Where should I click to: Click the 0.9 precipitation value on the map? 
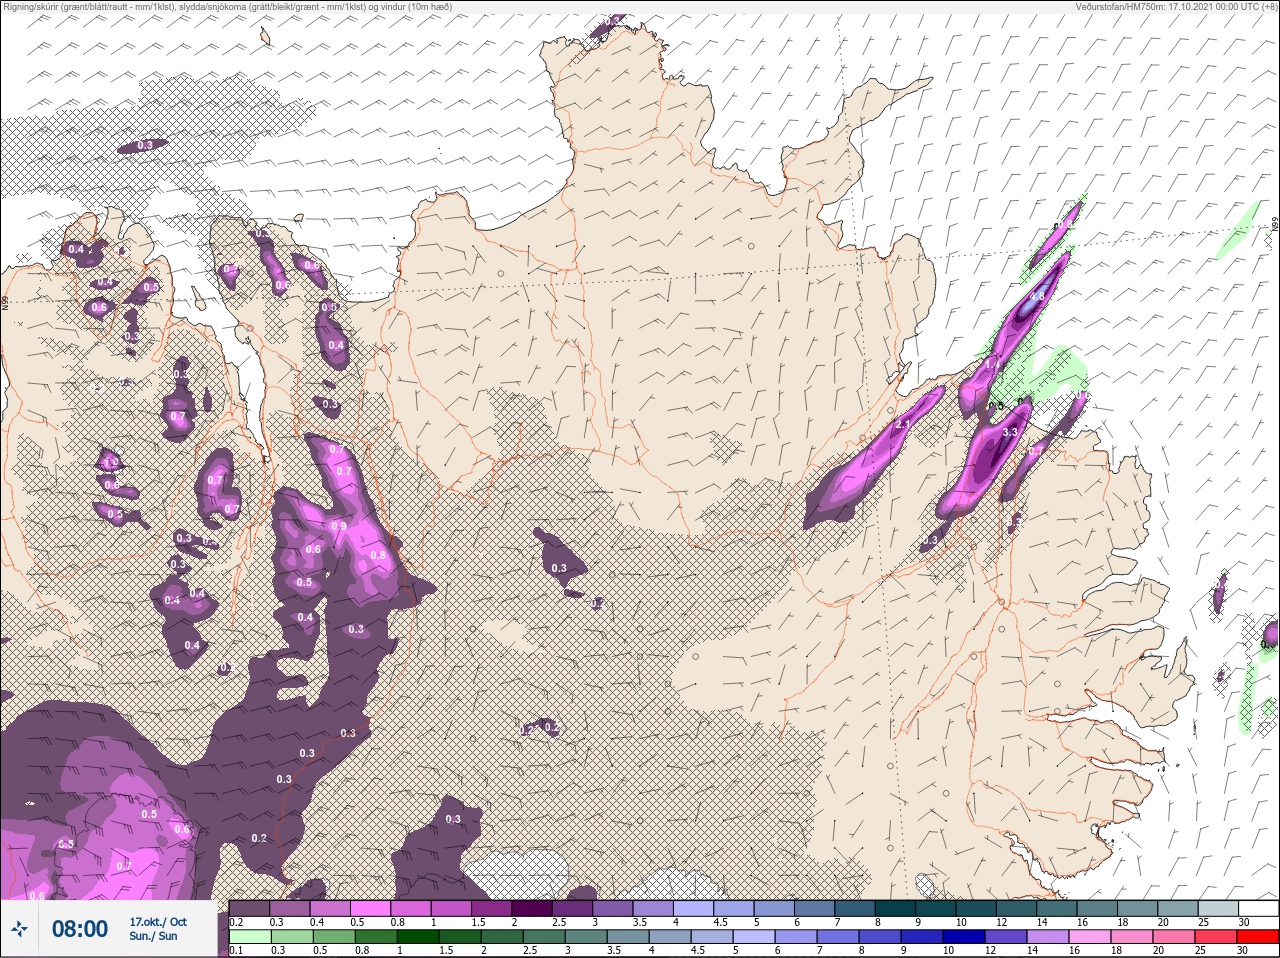pyautogui.click(x=338, y=526)
